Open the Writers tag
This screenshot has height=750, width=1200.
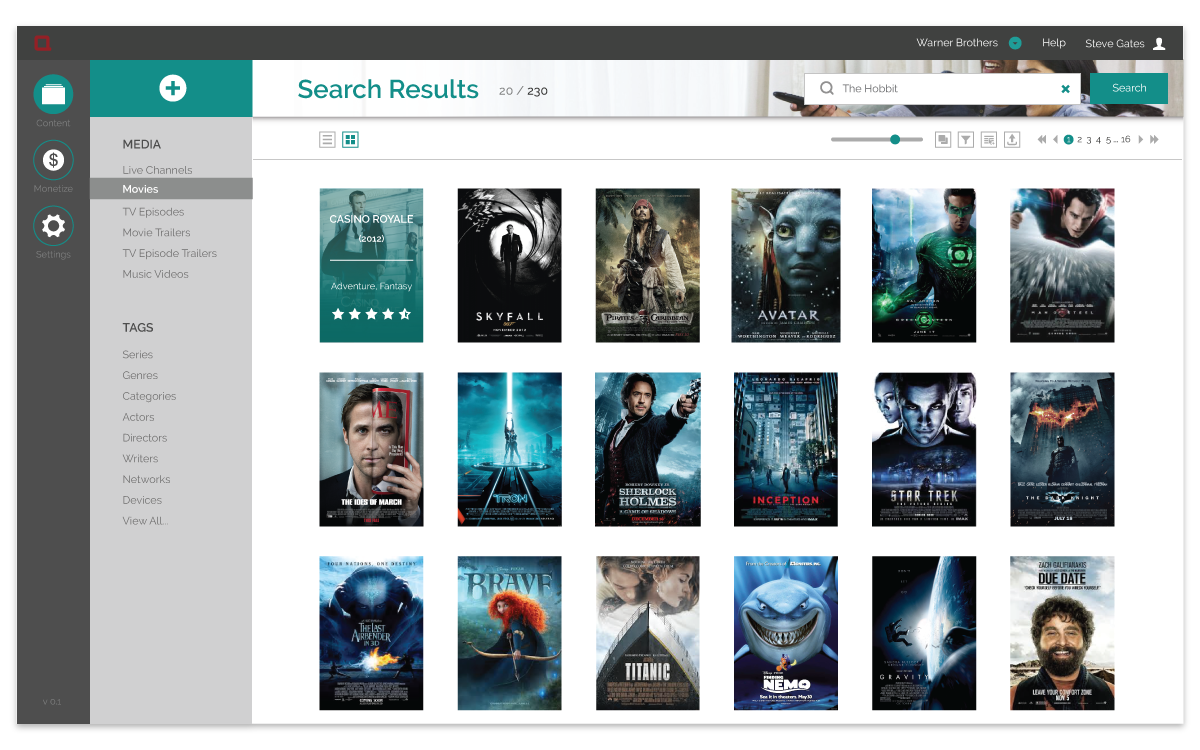pos(140,459)
